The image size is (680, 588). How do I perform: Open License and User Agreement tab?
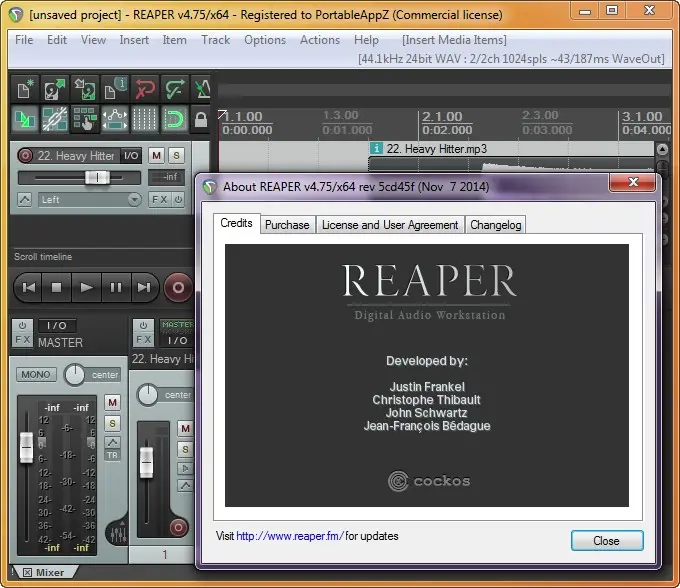coord(390,225)
